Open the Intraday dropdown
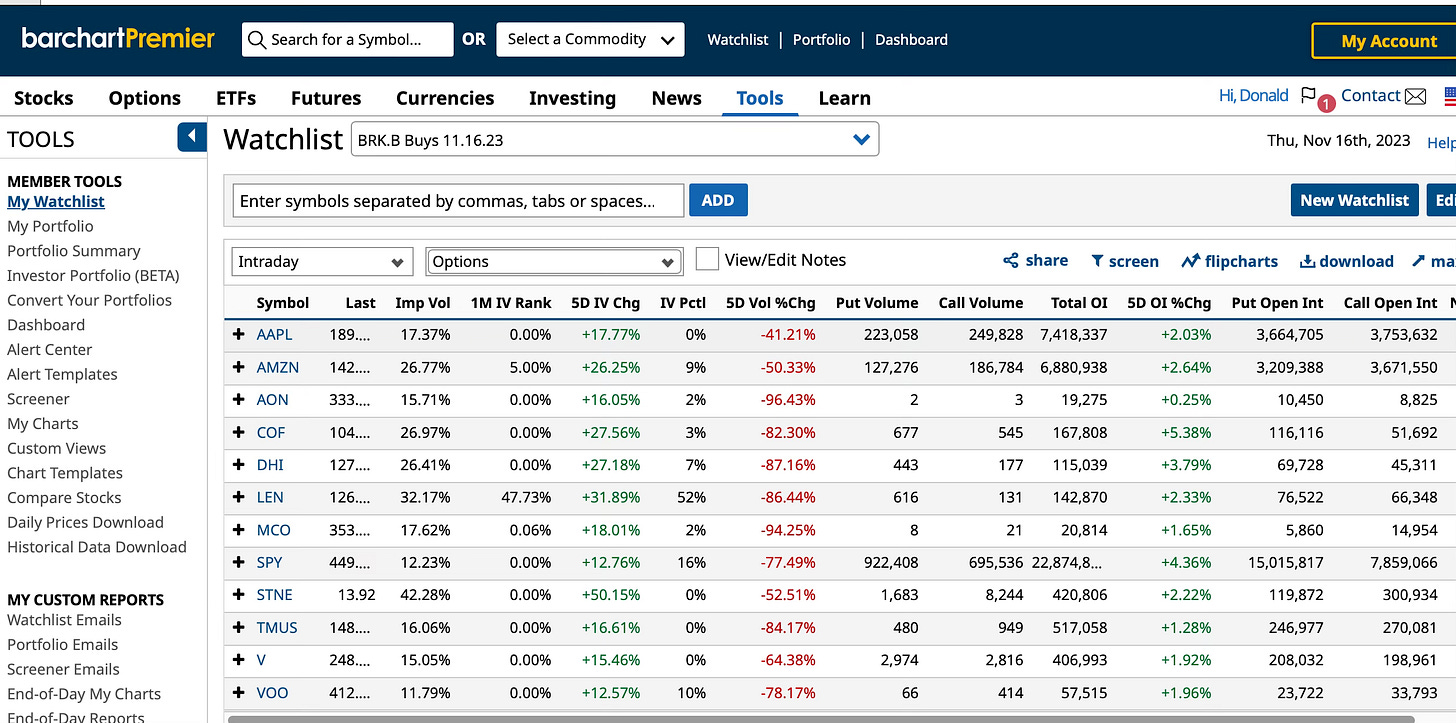 (322, 261)
